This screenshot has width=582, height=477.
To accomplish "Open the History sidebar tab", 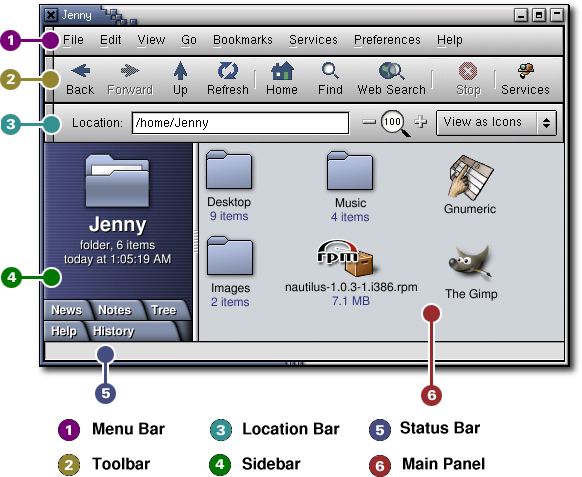I will point(114,331).
